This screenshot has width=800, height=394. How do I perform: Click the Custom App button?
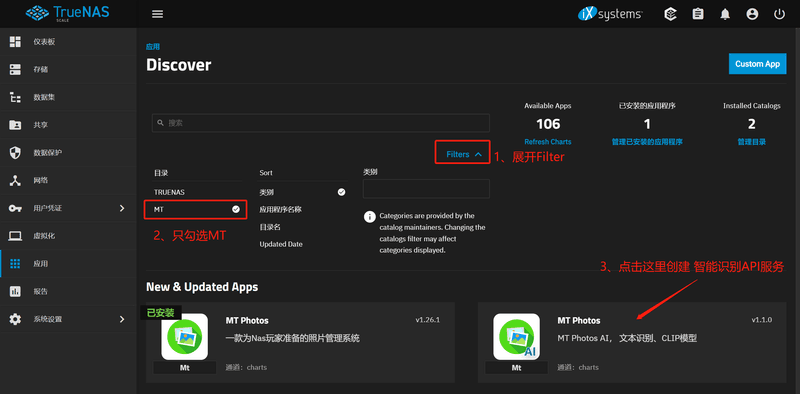757,64
